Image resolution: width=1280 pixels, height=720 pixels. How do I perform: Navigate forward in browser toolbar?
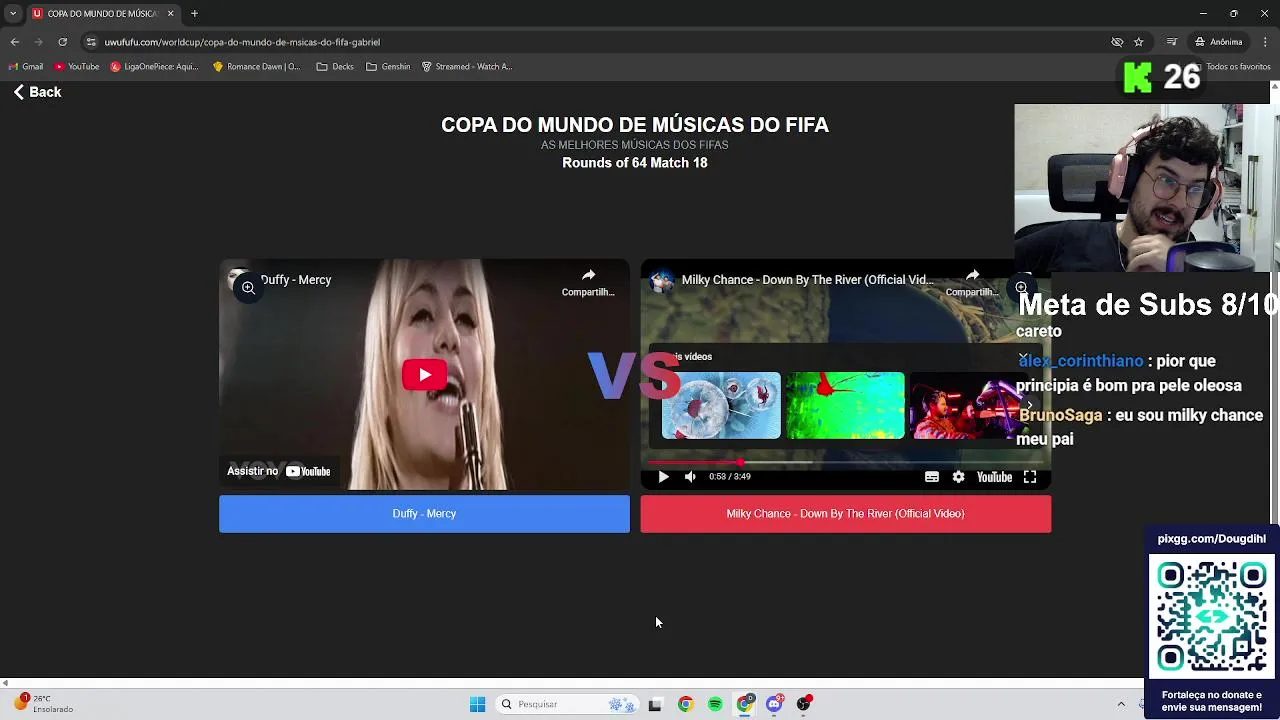tap(38, 42)
